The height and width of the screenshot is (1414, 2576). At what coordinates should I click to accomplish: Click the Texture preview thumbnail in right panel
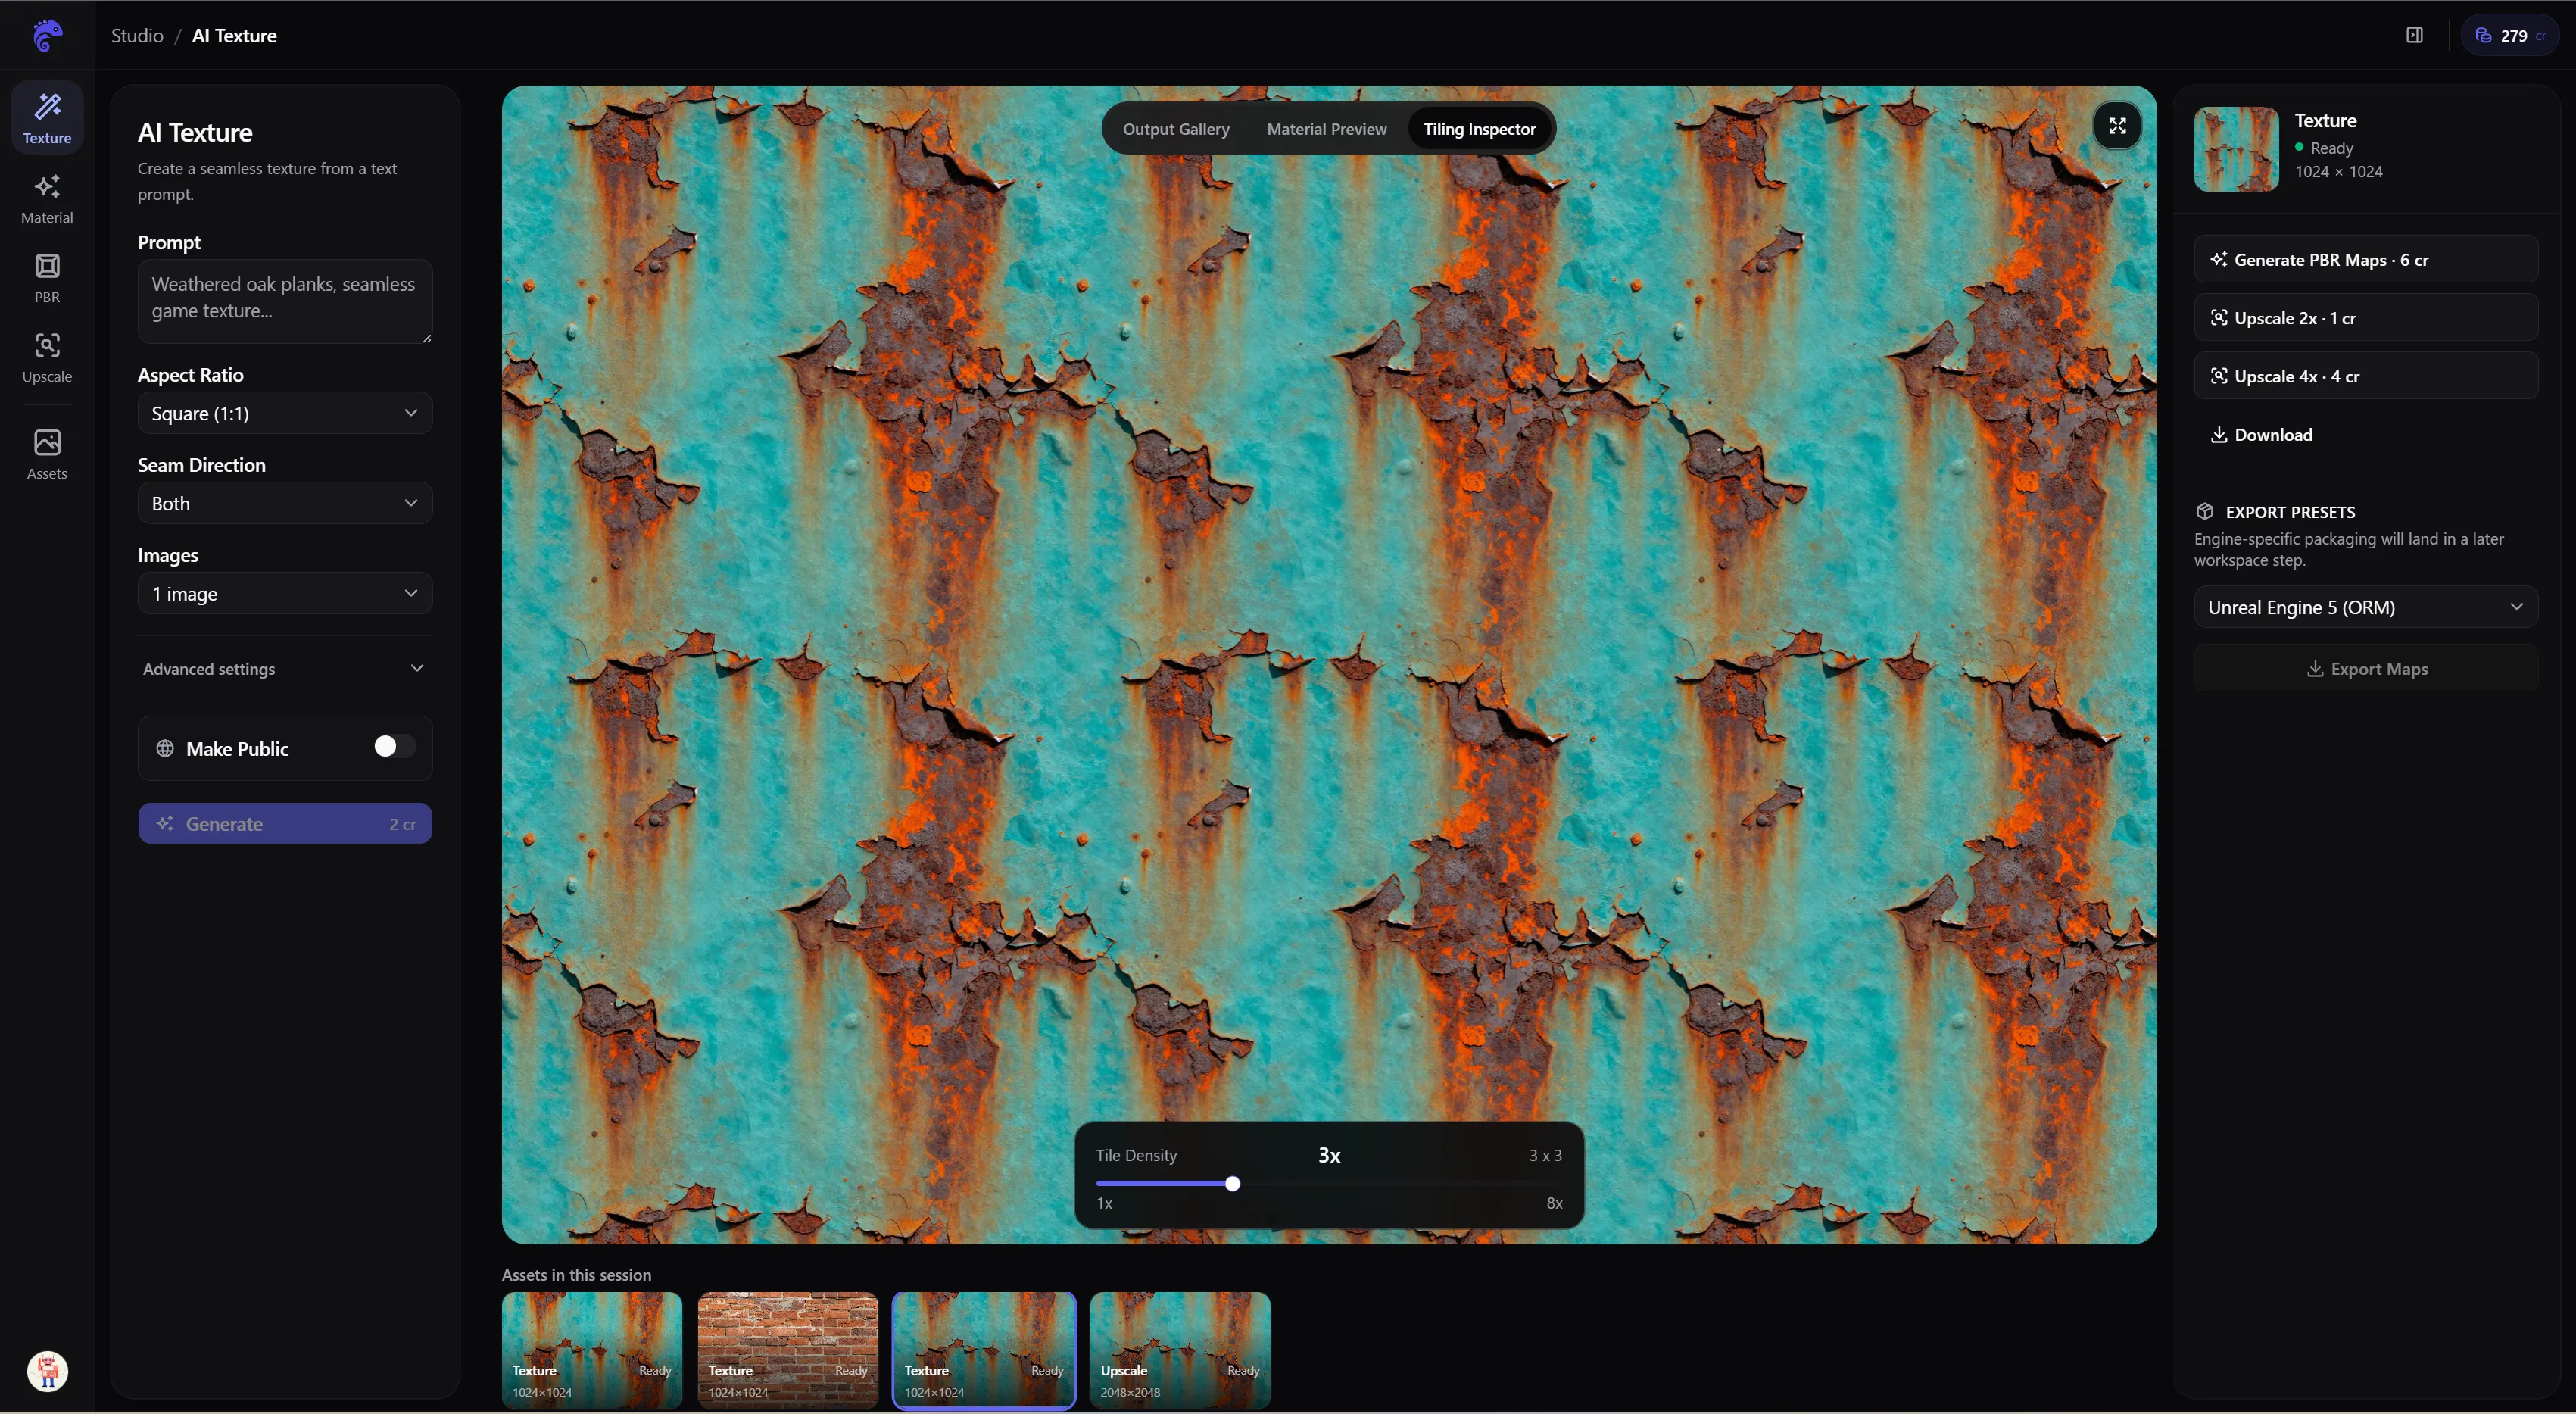pos(2236,149)
